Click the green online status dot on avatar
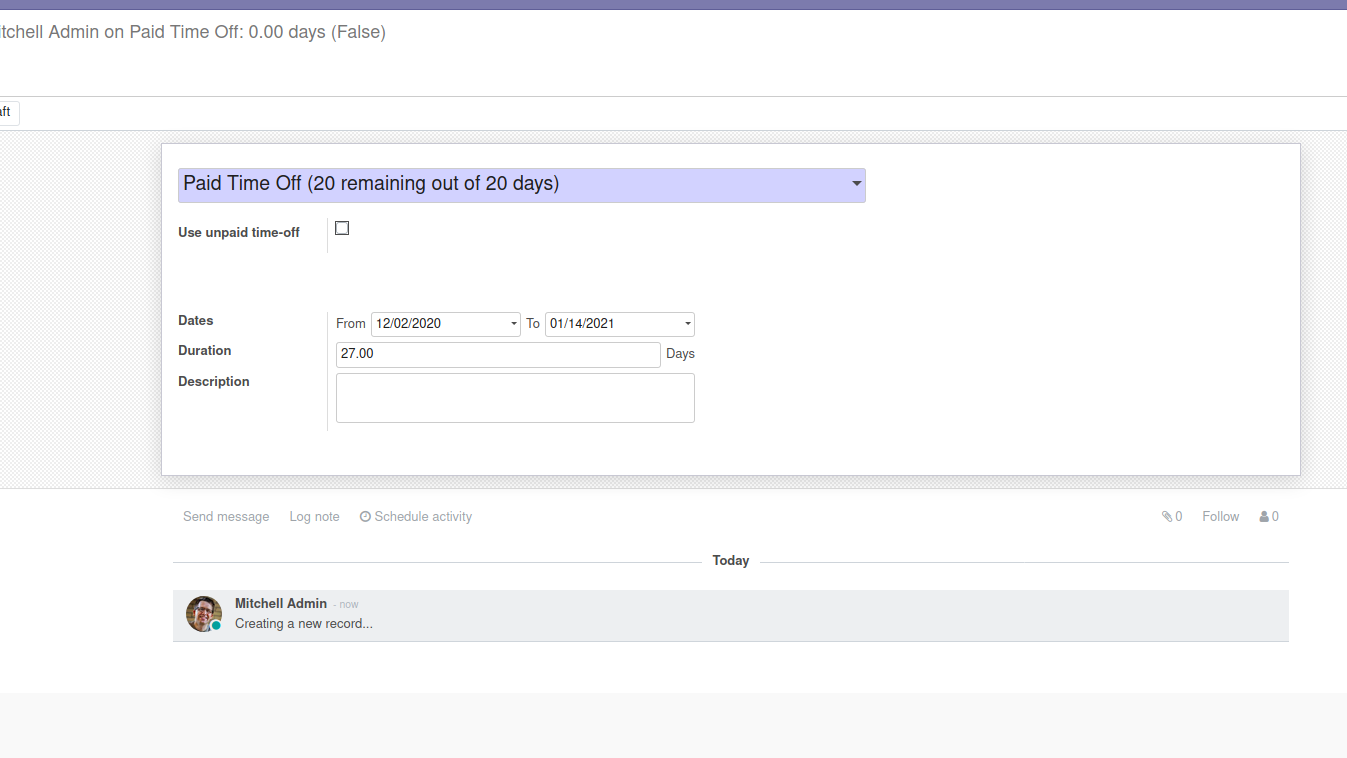This screenshot has width=1347, height=758. pyautogui.click(x=216, y=626)
